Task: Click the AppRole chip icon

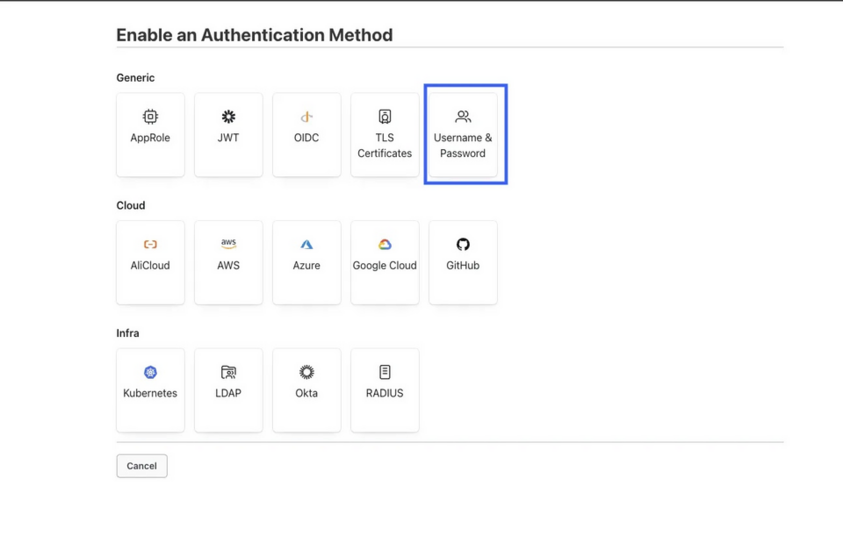Action: (x=150, y=117)
